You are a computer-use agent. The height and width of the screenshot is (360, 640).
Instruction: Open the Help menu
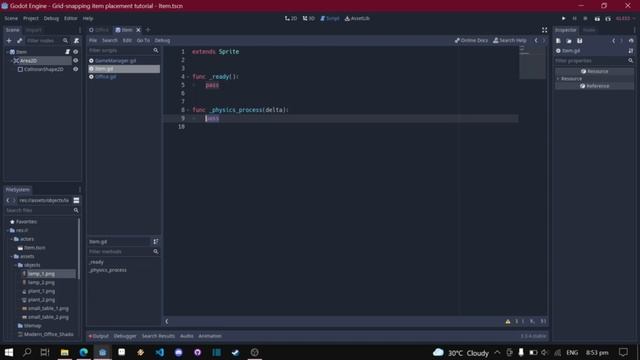[88, 18]
